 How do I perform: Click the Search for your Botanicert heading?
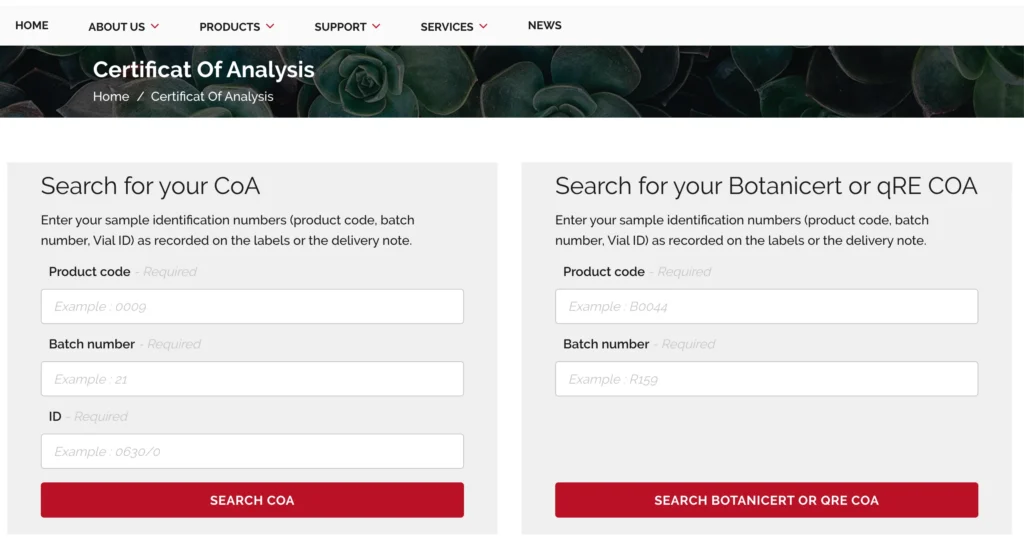765,186
